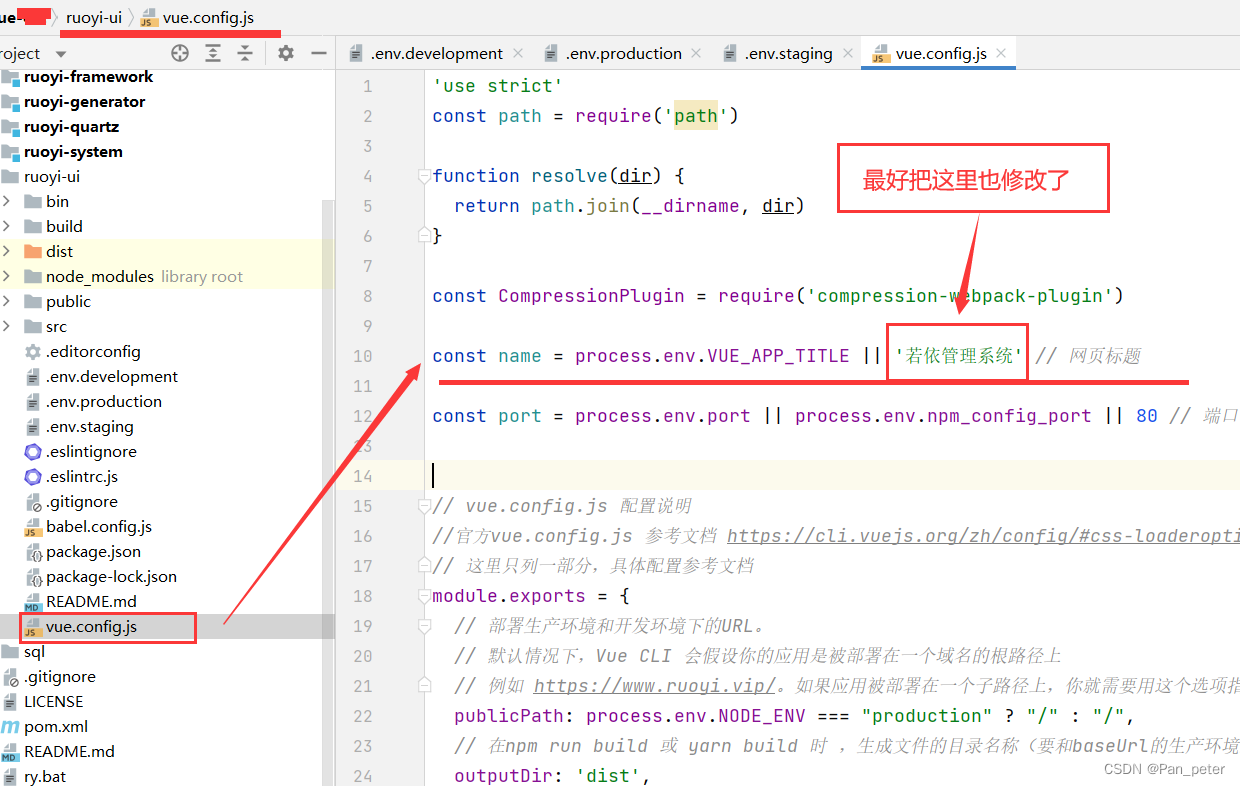Click the Collapse All icon in Project toolbar

tap(245, 53)
